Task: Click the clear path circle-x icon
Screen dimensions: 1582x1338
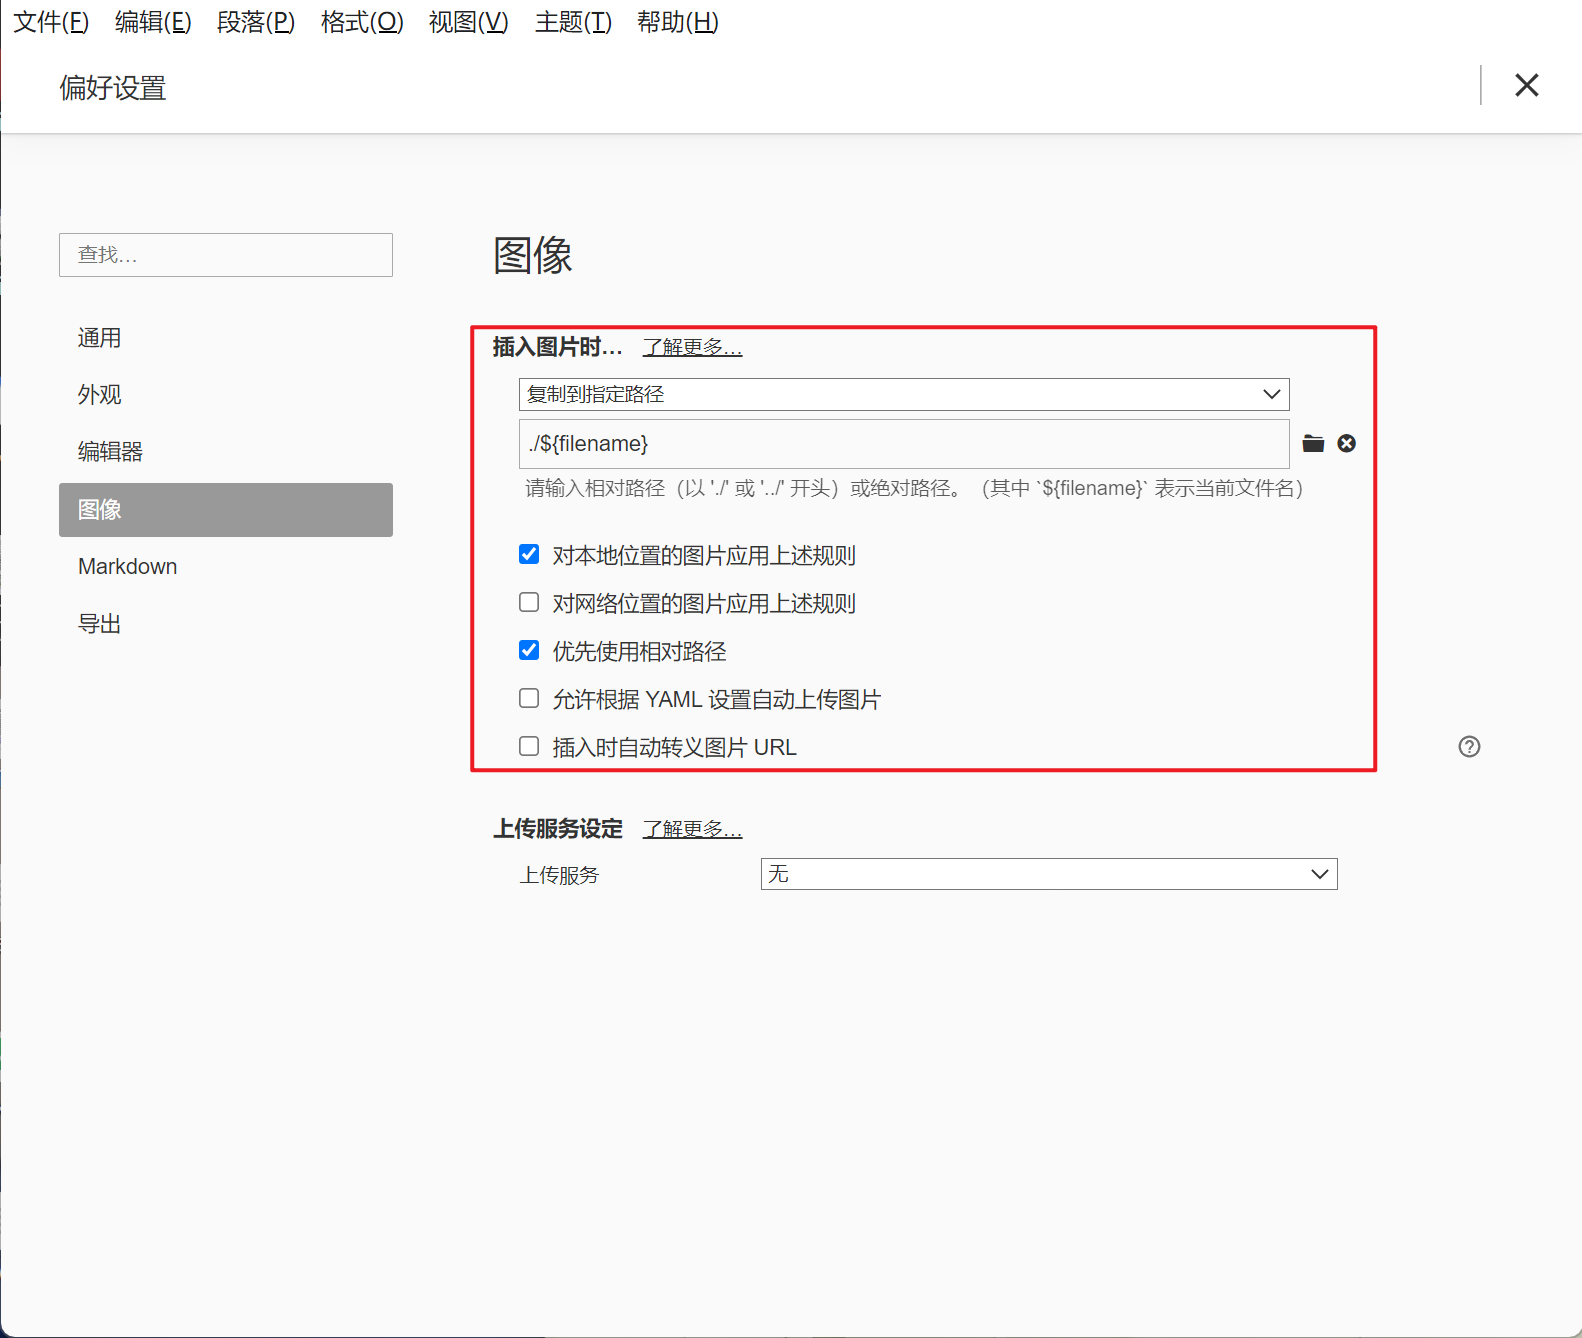Action: [1347, 443]
